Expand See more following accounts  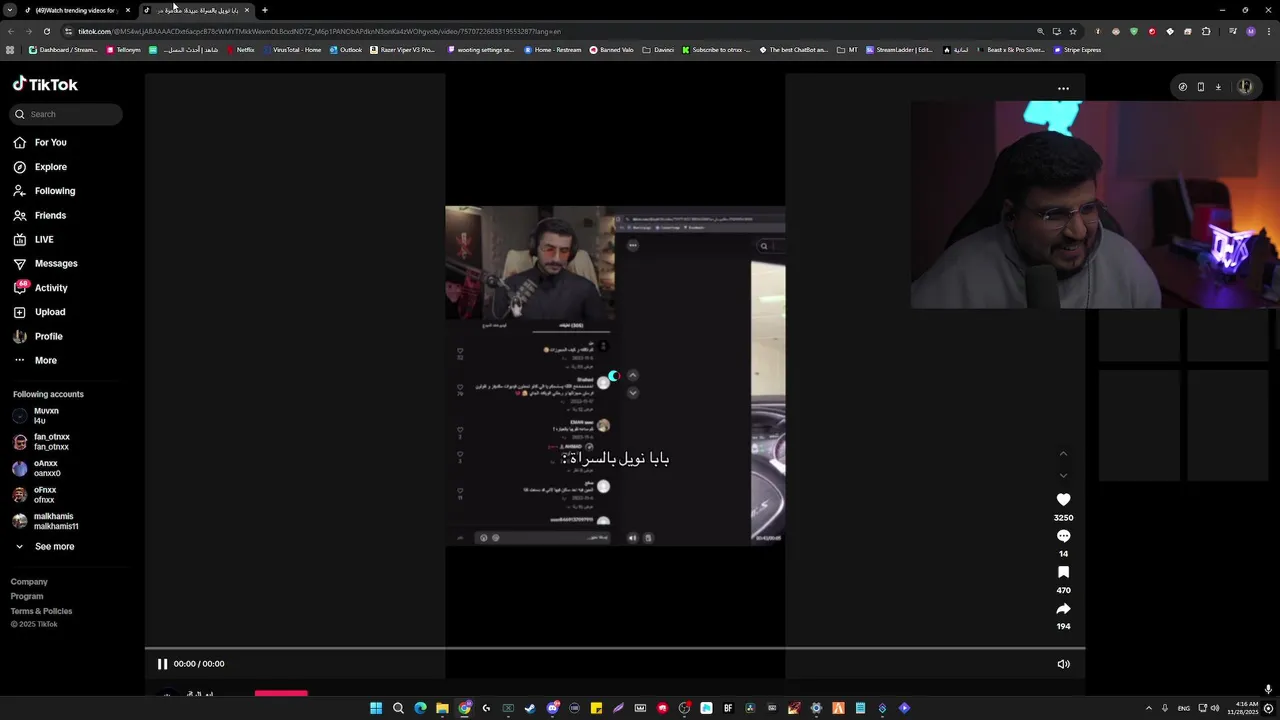45,547
